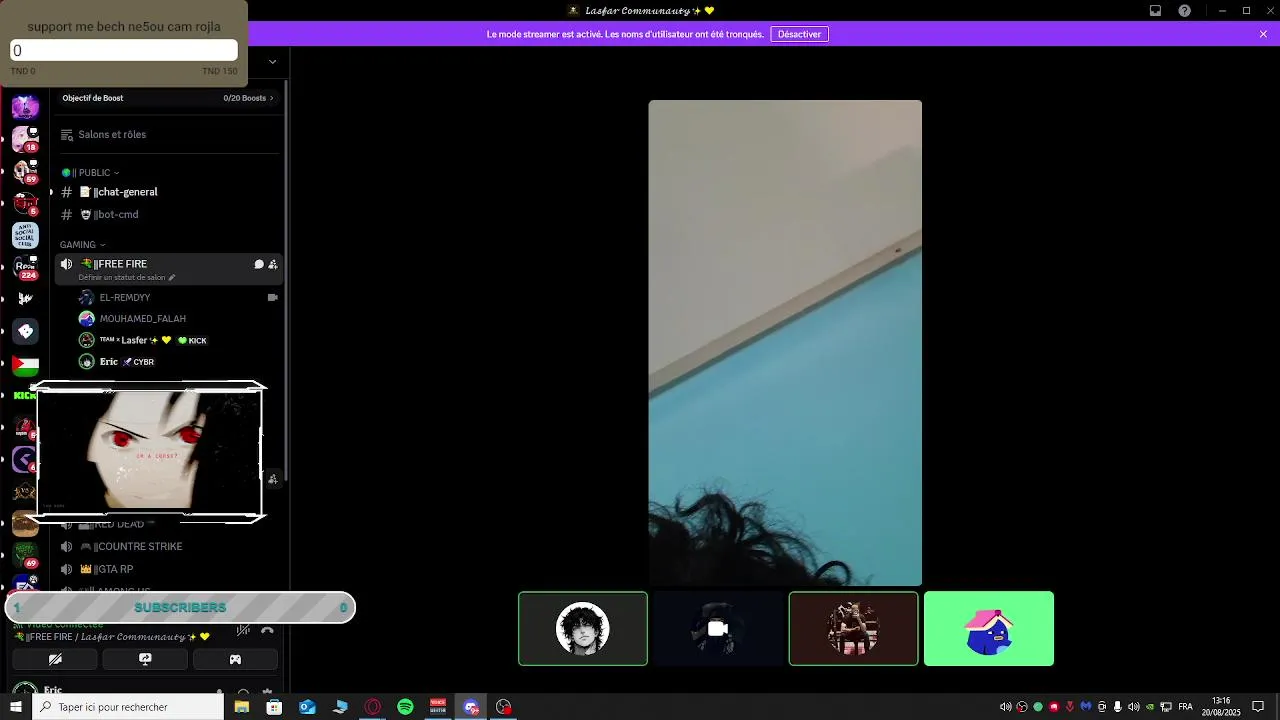Open server with 18 notification badge
Image resolution: width=1280 pixels, height=720 pixels.
25,139
